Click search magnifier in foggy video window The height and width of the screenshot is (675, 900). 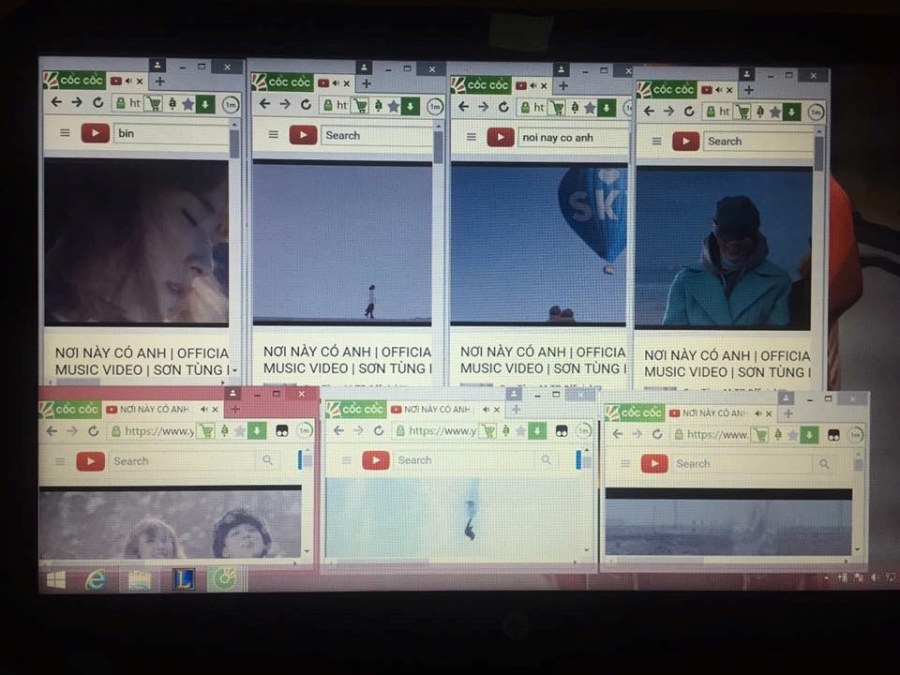pyautogui.click(x=824, y=464)
